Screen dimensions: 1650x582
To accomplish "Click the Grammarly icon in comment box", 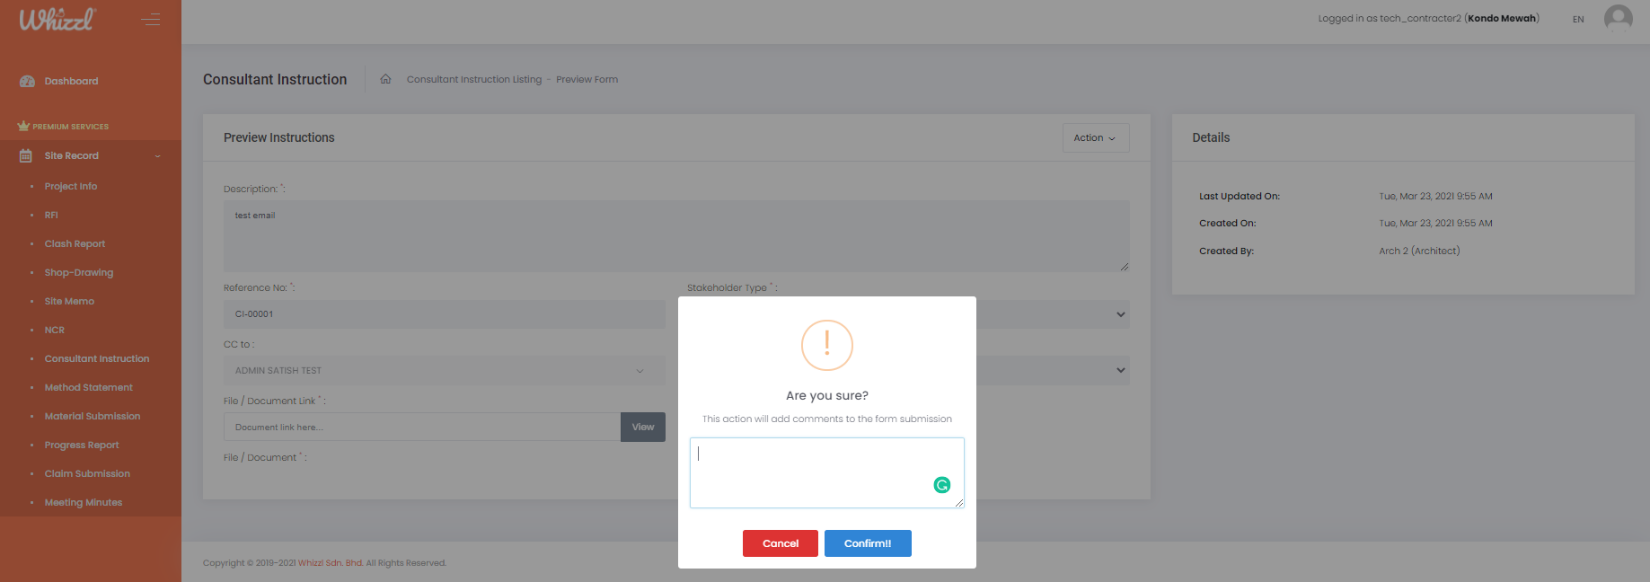I will 941,485.
